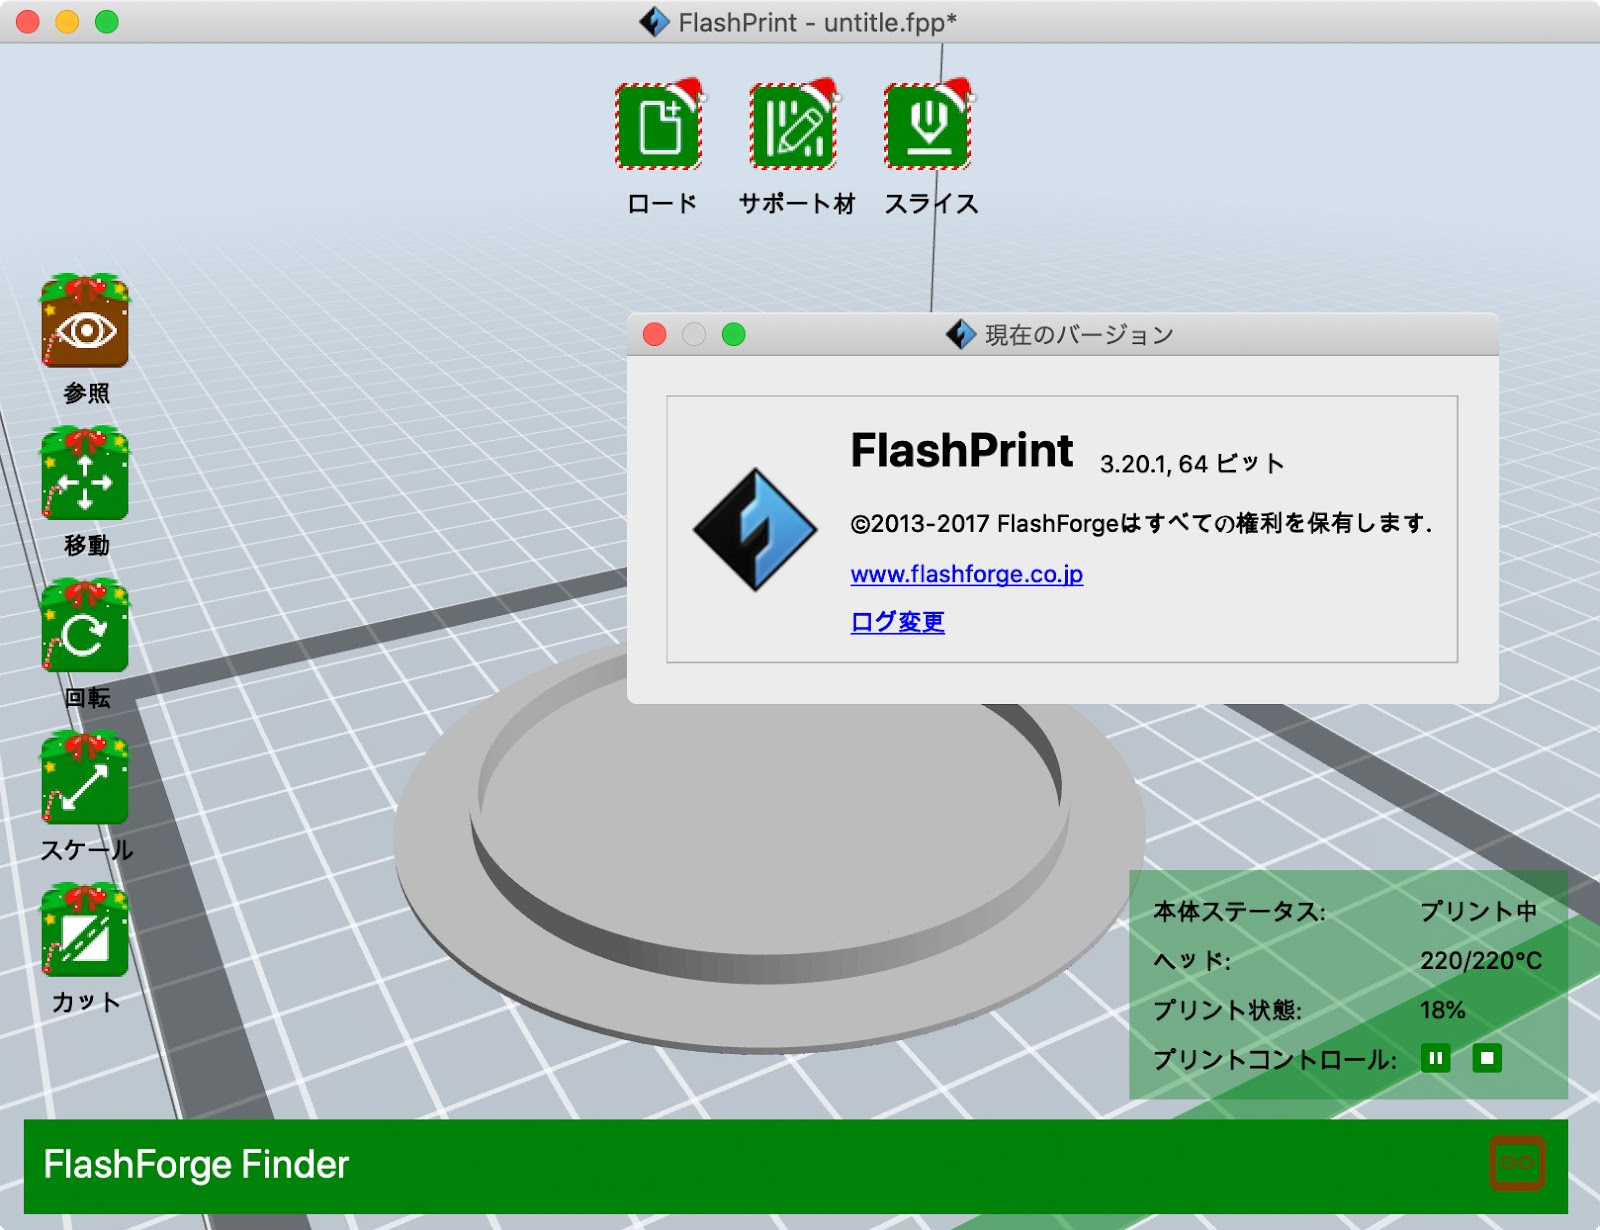Stop the current print job
Viewport: 1600px width, 1230px height.
click(x=1487, y=1058)
